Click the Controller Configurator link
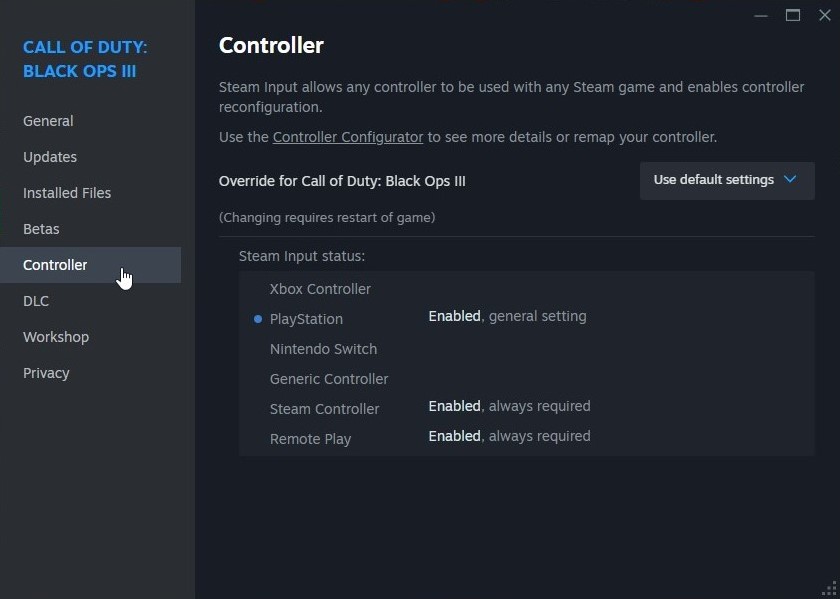This screenshot has height=599, width=840. point(348,137)
